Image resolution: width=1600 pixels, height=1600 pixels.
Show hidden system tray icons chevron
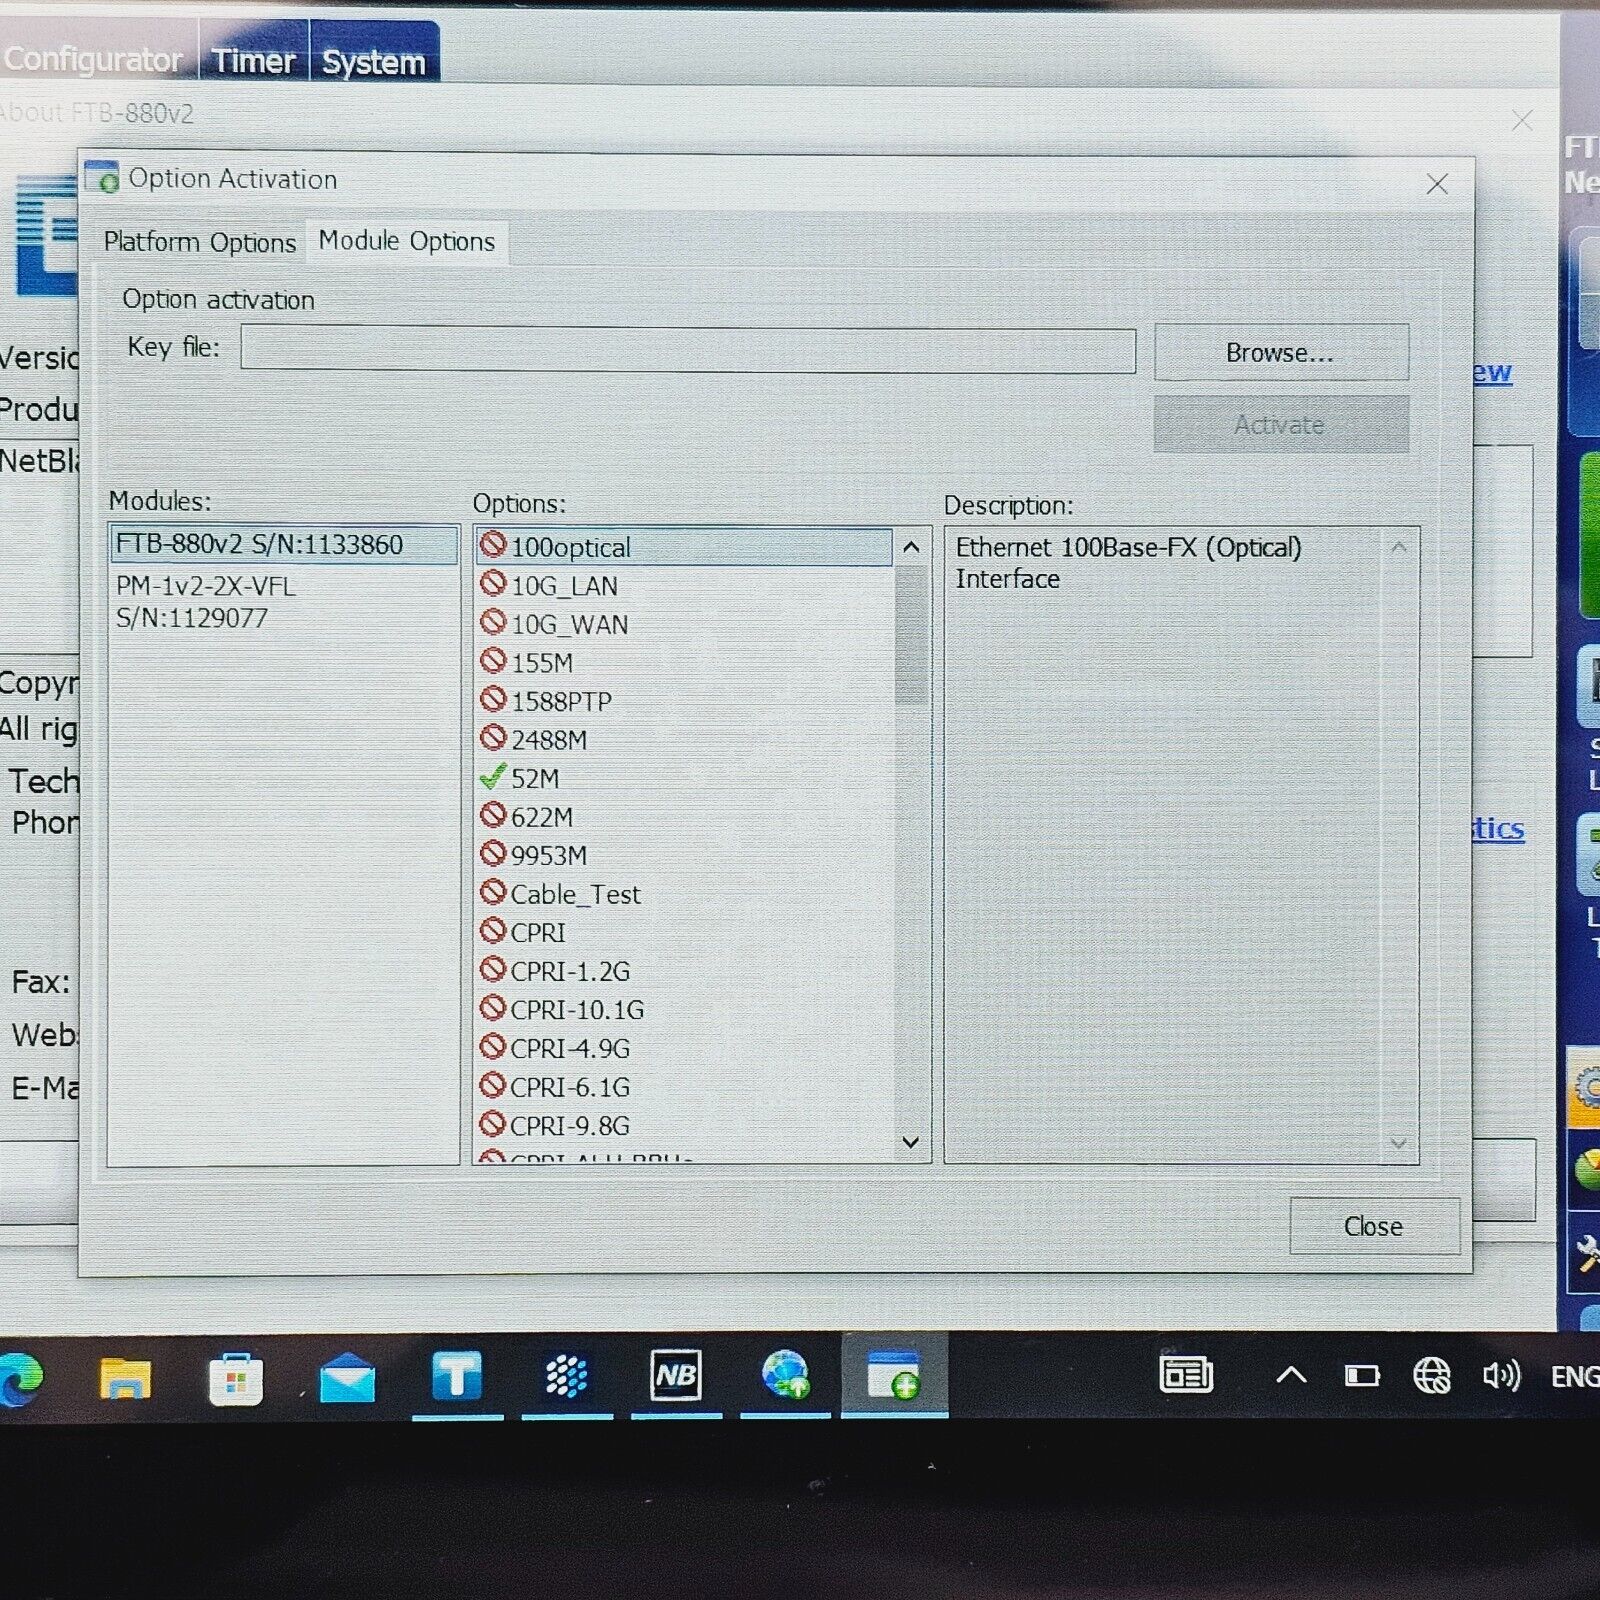(x=1291, y=1377)
